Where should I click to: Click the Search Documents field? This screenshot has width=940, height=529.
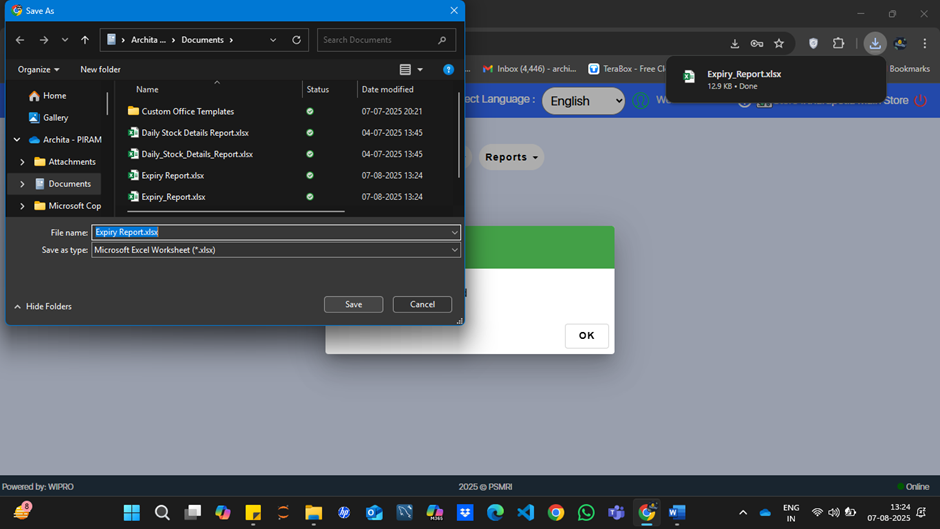(x=378, y=40)
